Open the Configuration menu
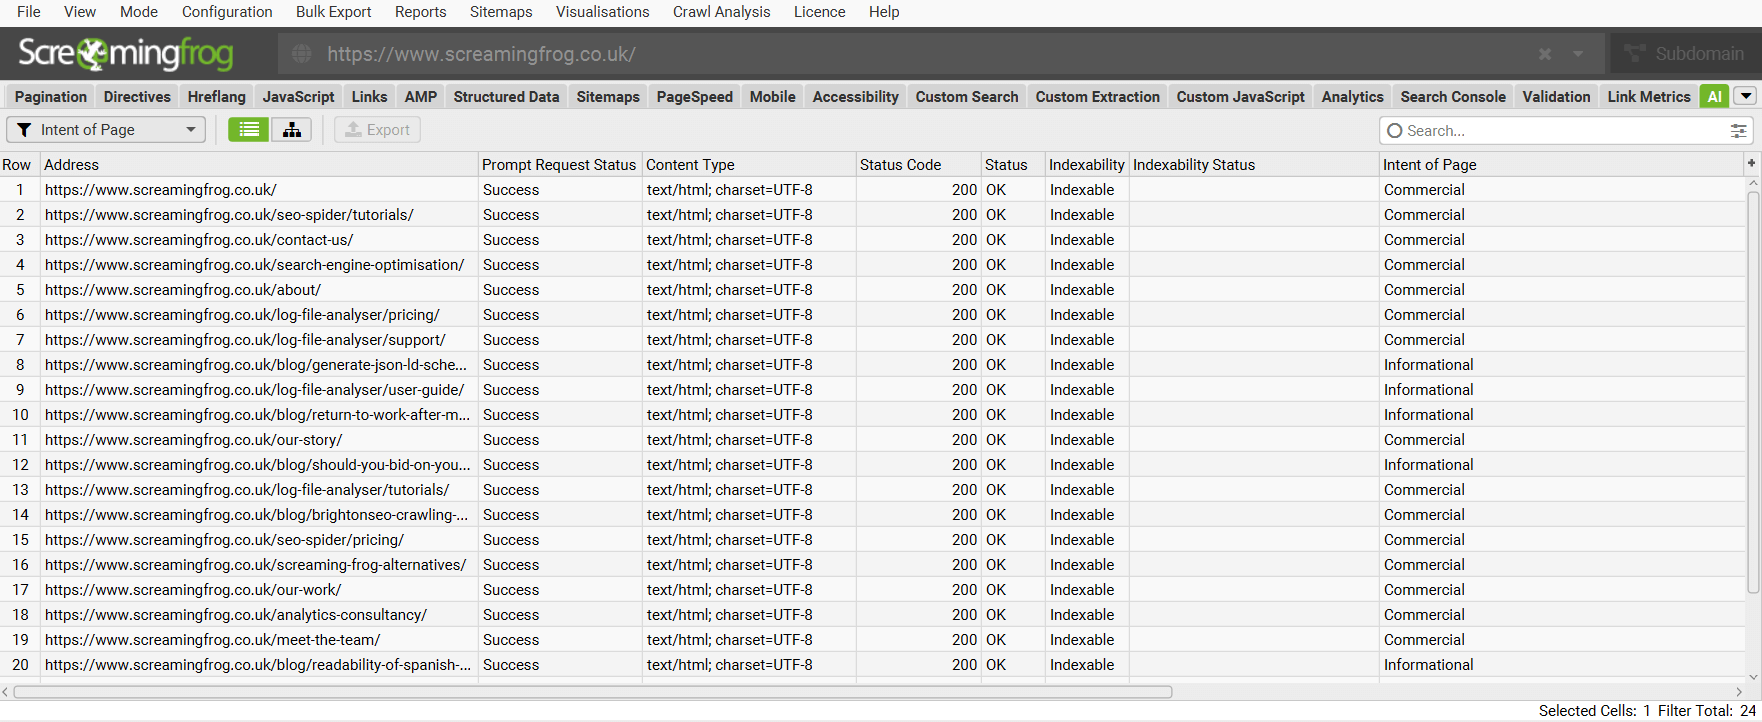Viewport: 1762px width, 722px height. tap(227, 12)
